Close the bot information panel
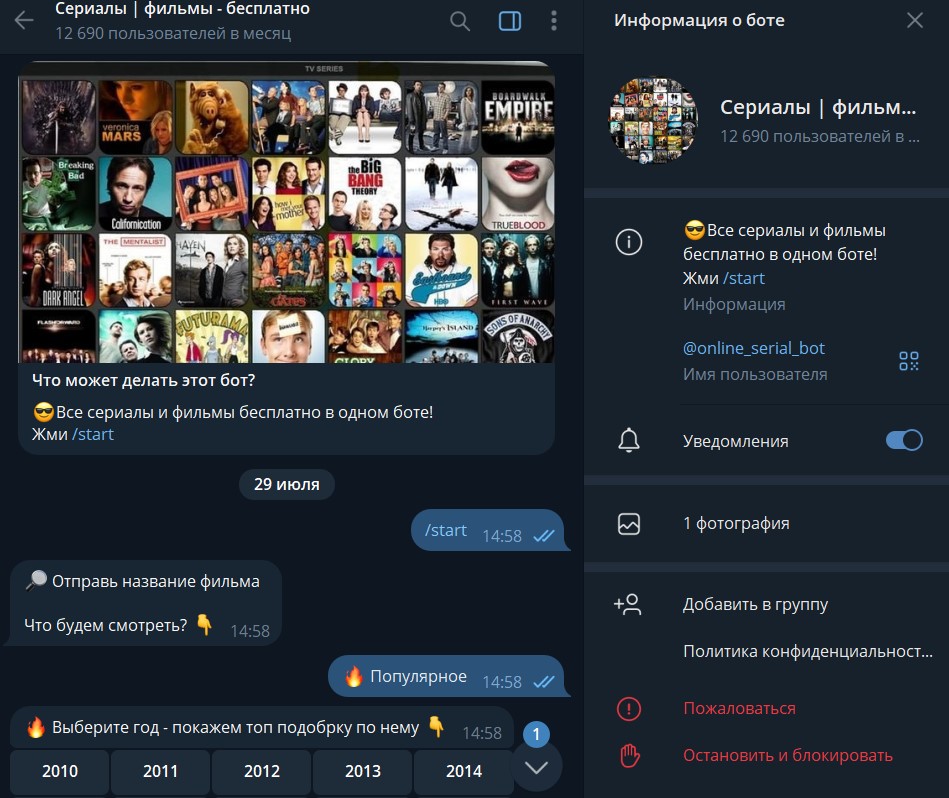Screen dimensions: 949x798 click(x=914, y=20)
